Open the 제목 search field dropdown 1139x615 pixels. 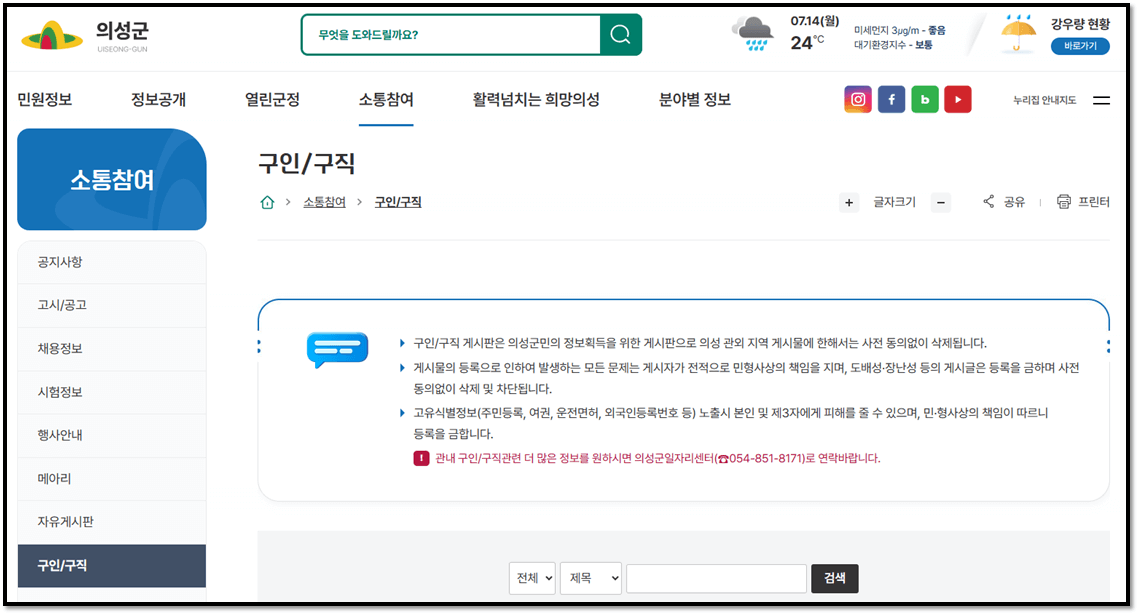[590, 578]
